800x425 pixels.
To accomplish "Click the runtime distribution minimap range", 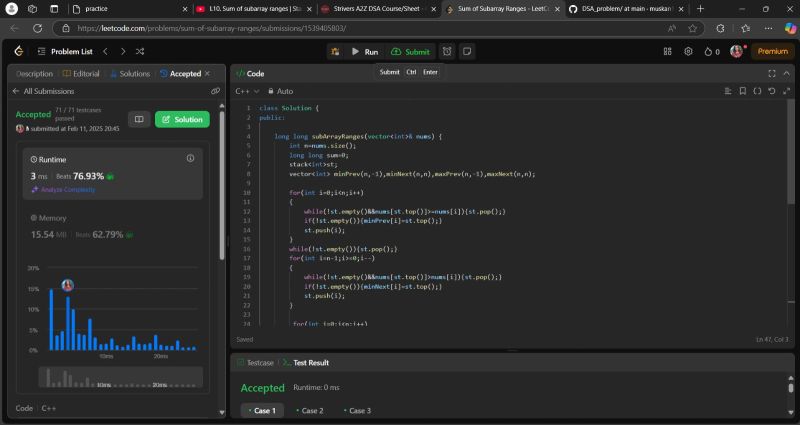I will click(x=121, y=378).
